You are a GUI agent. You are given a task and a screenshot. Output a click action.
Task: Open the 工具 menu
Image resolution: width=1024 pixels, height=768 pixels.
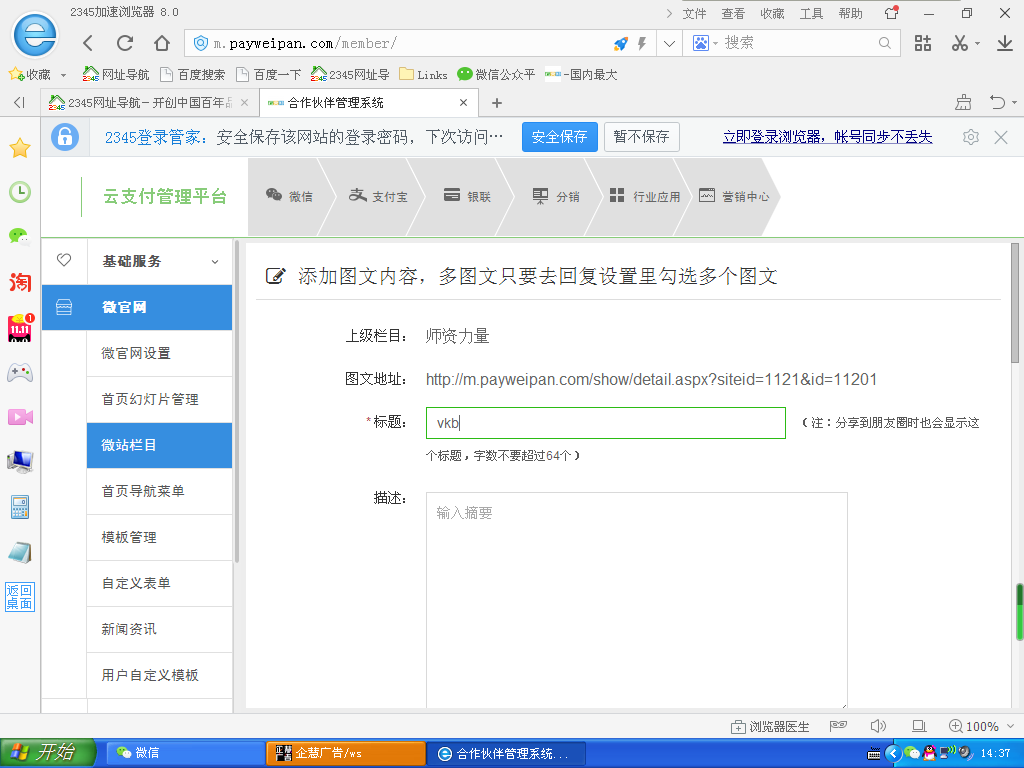click(811, 14)
